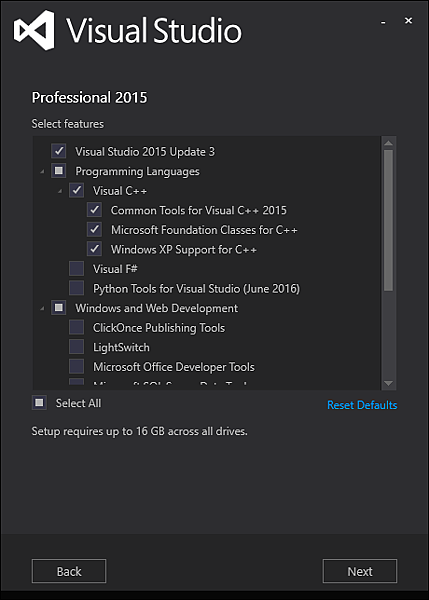
Task: Go to the Back button
Action: [69, 571]
